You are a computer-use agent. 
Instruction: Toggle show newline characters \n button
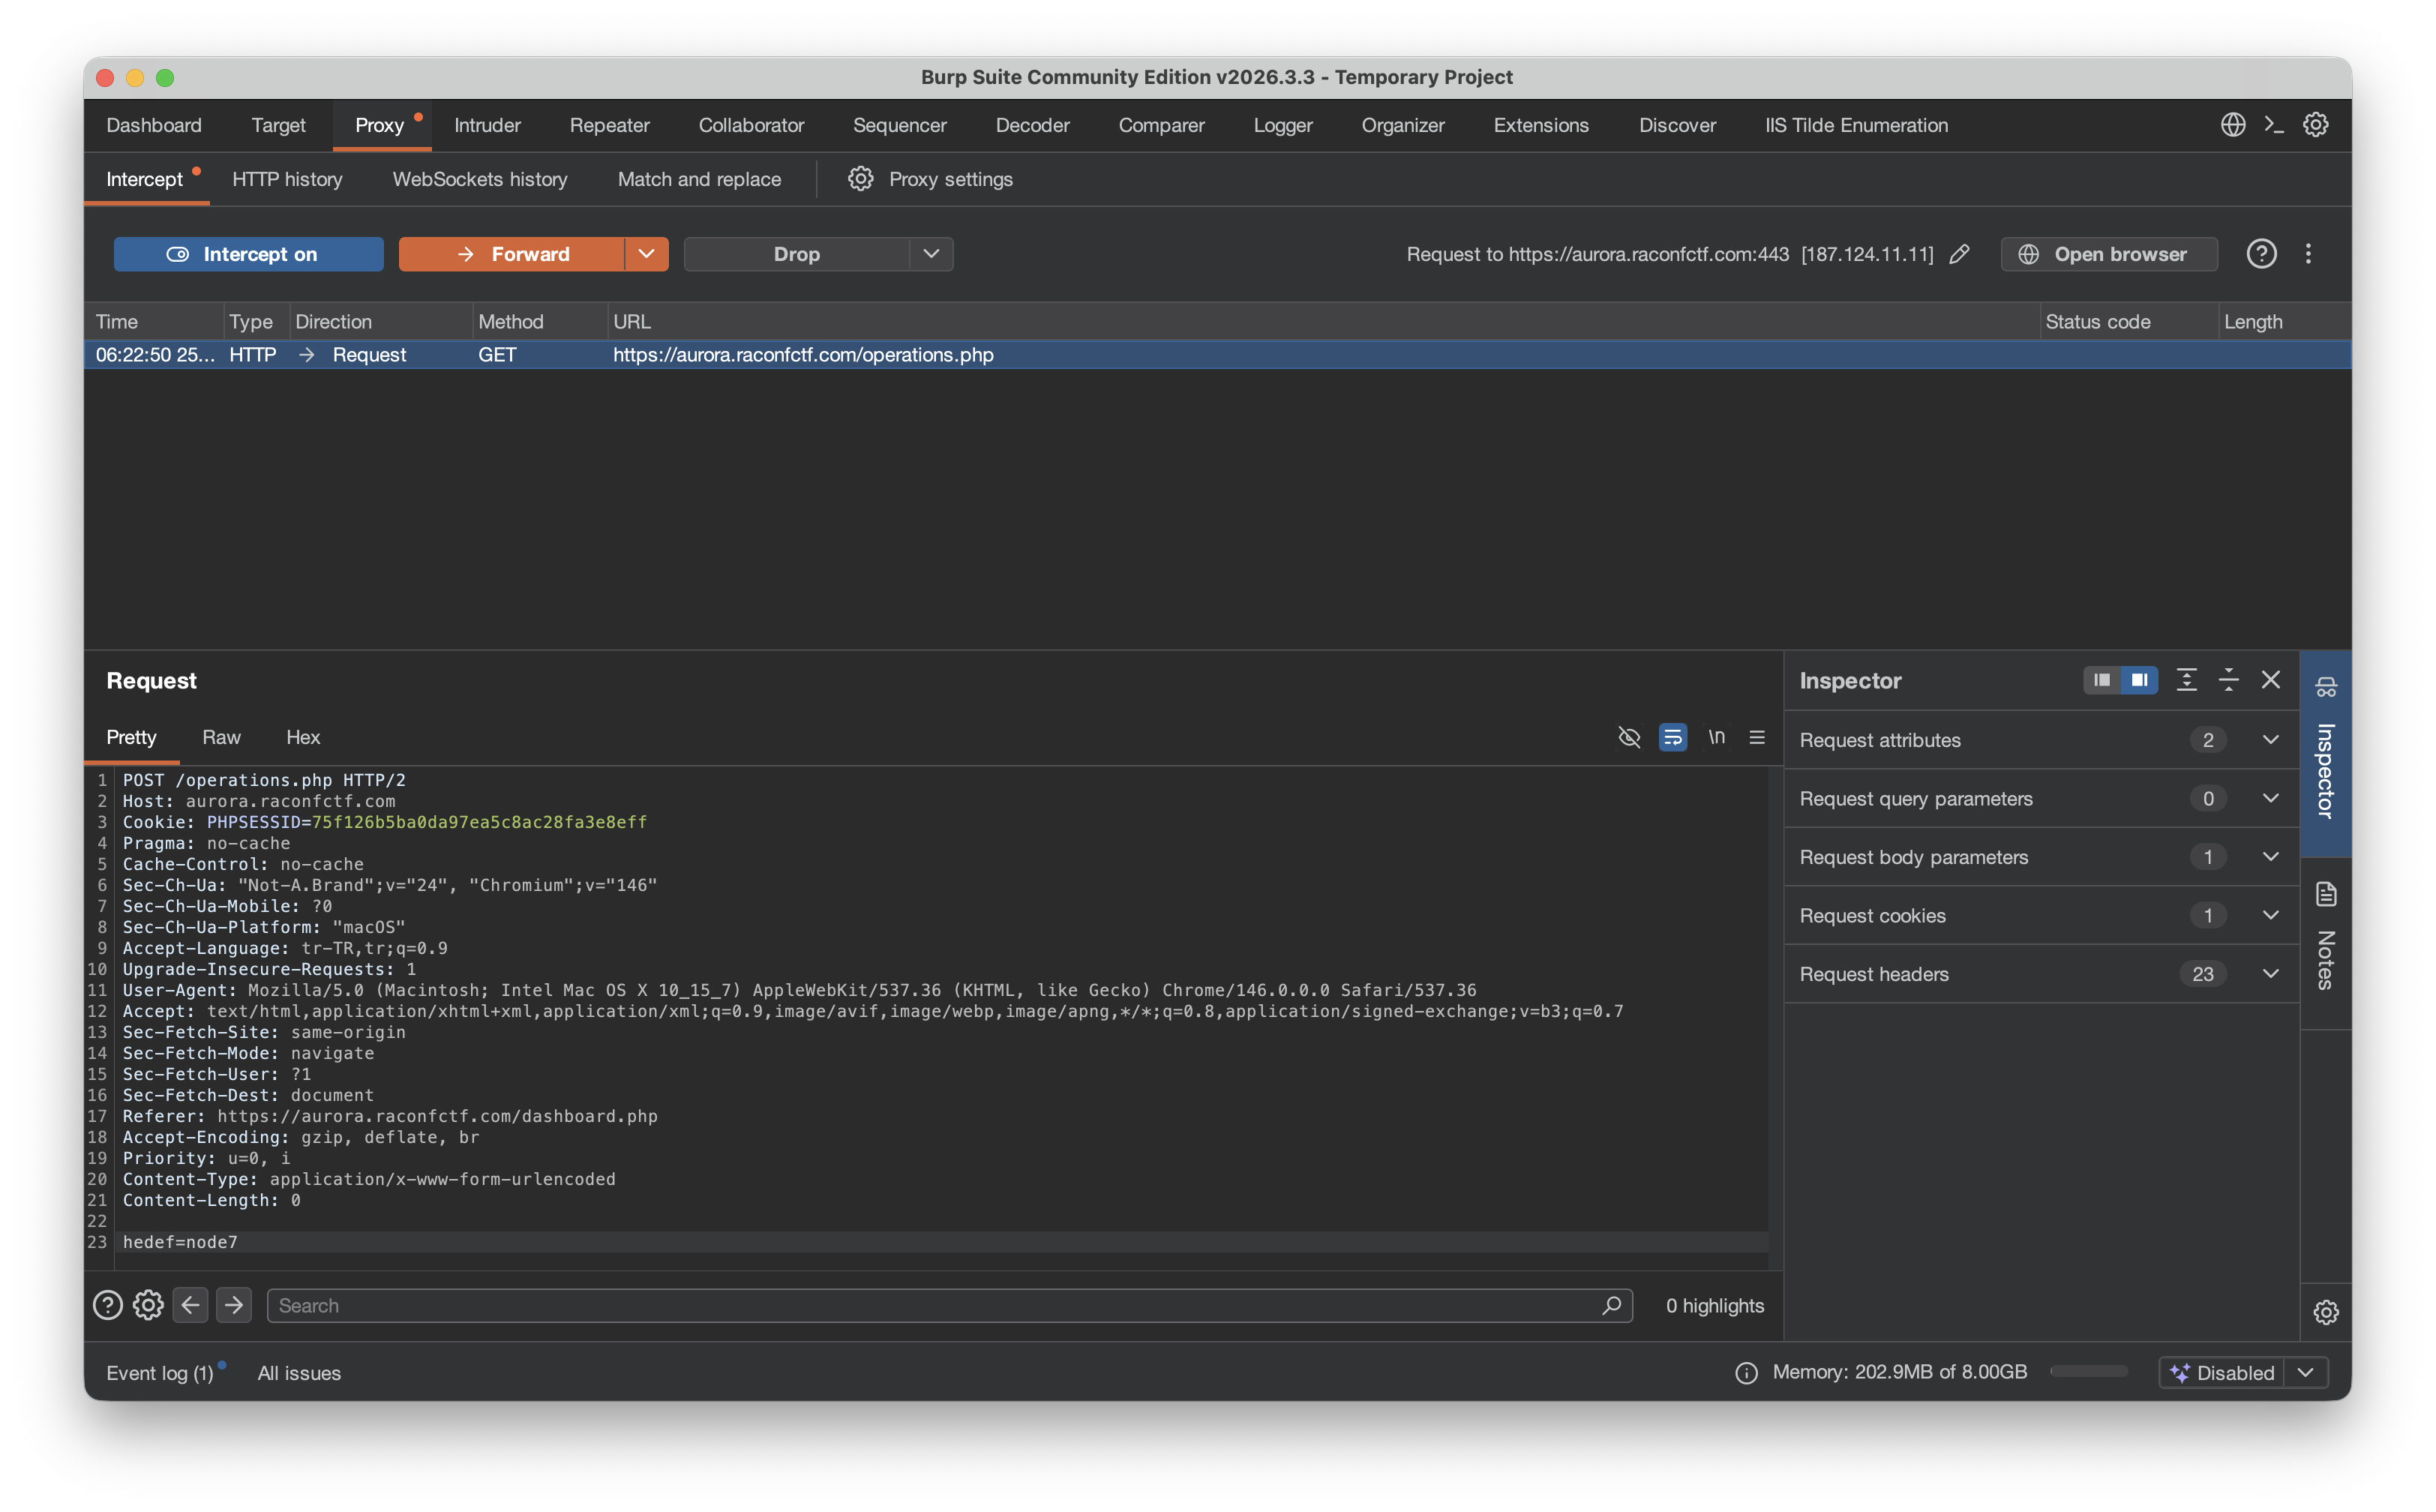pos(1716,737)
